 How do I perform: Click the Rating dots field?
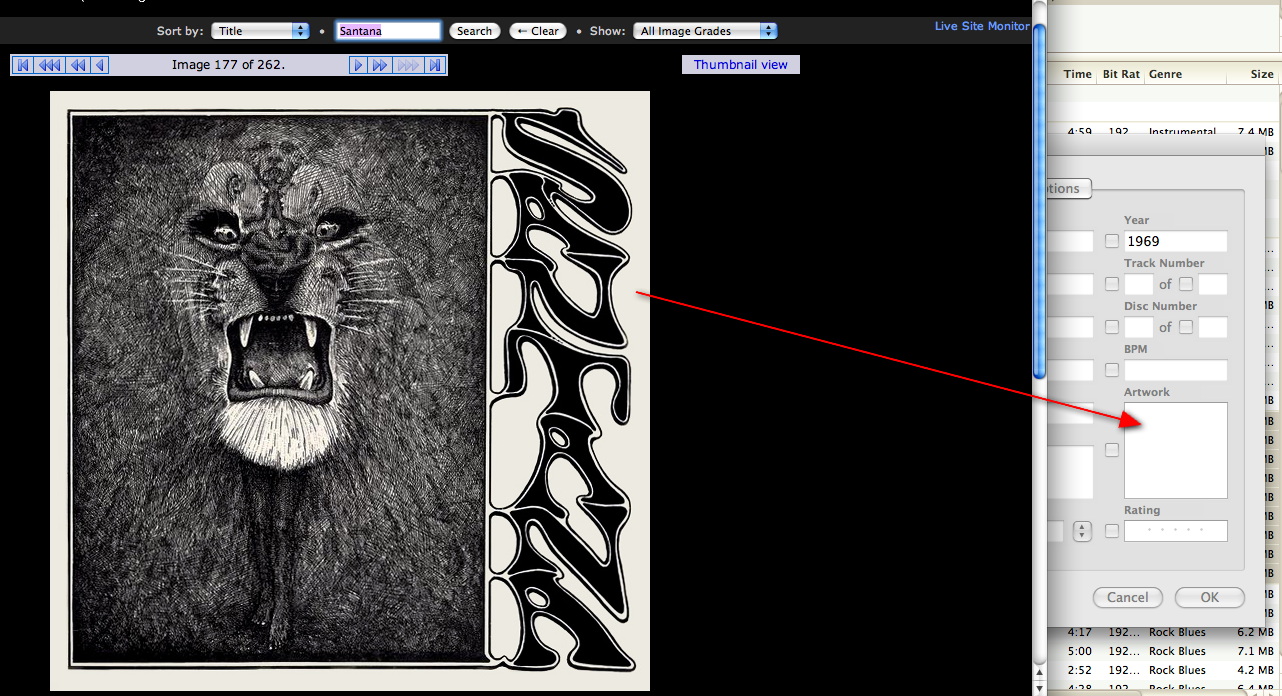1175,531
